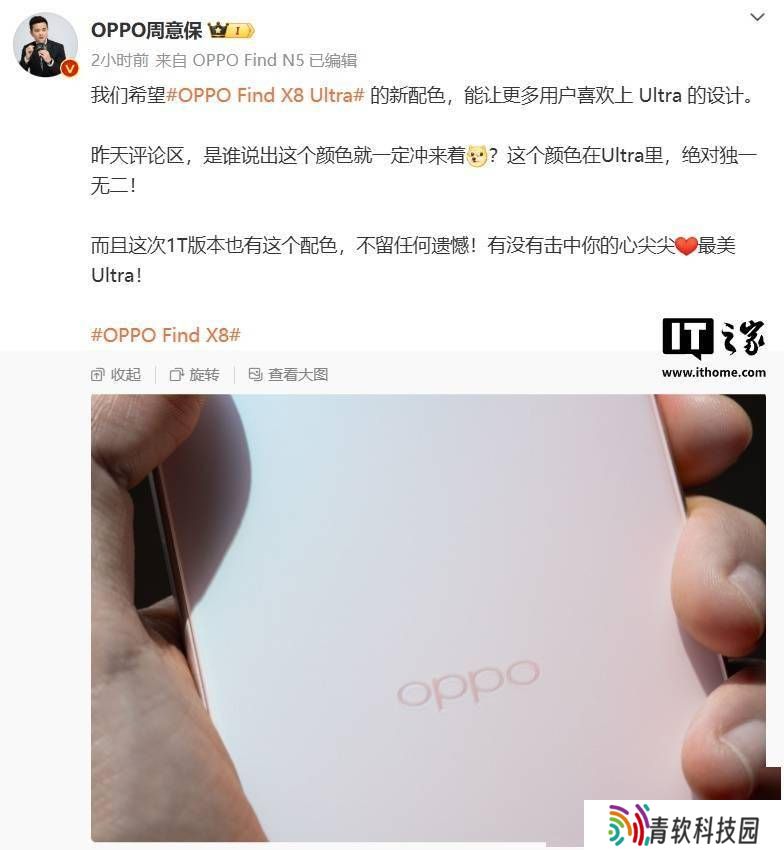Collapse the image with 收起
The height and width of the screenshot is (850, 784).
coord(116,375)
